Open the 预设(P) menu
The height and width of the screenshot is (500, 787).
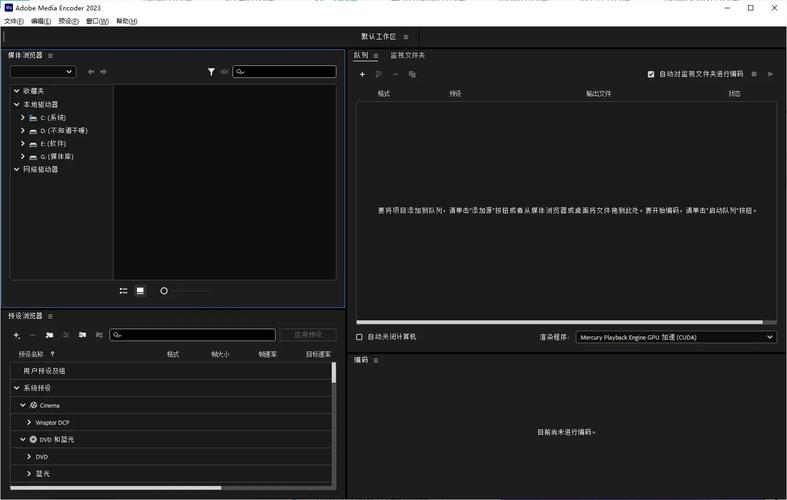click(68, 21)
